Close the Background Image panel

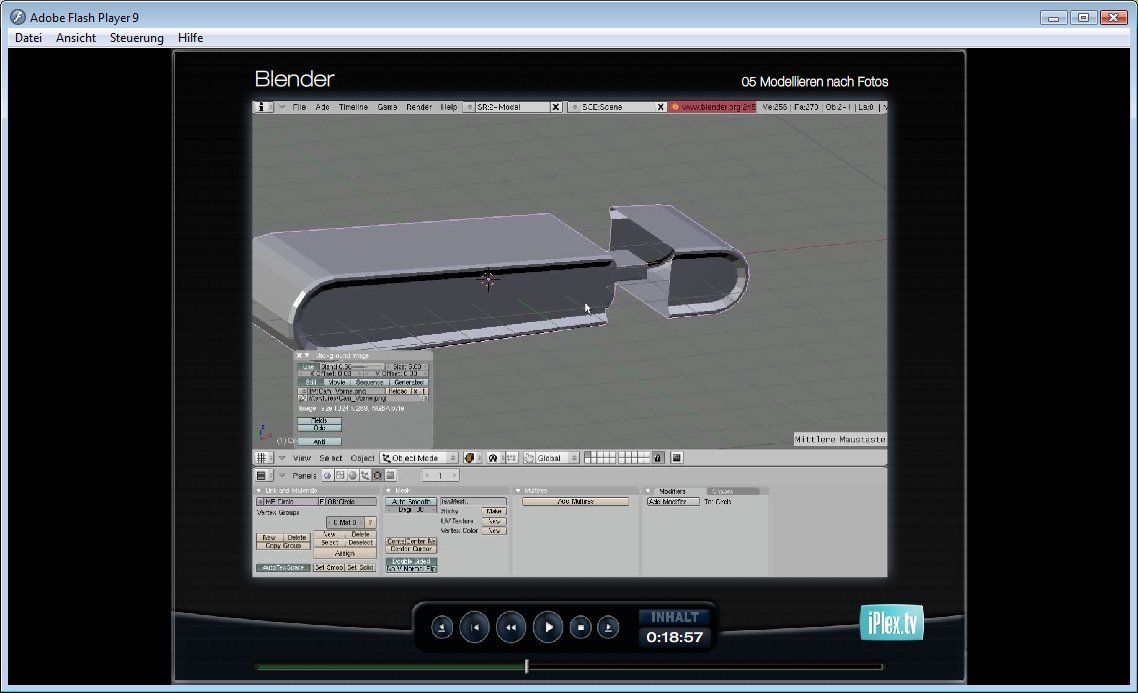[299, 355]
